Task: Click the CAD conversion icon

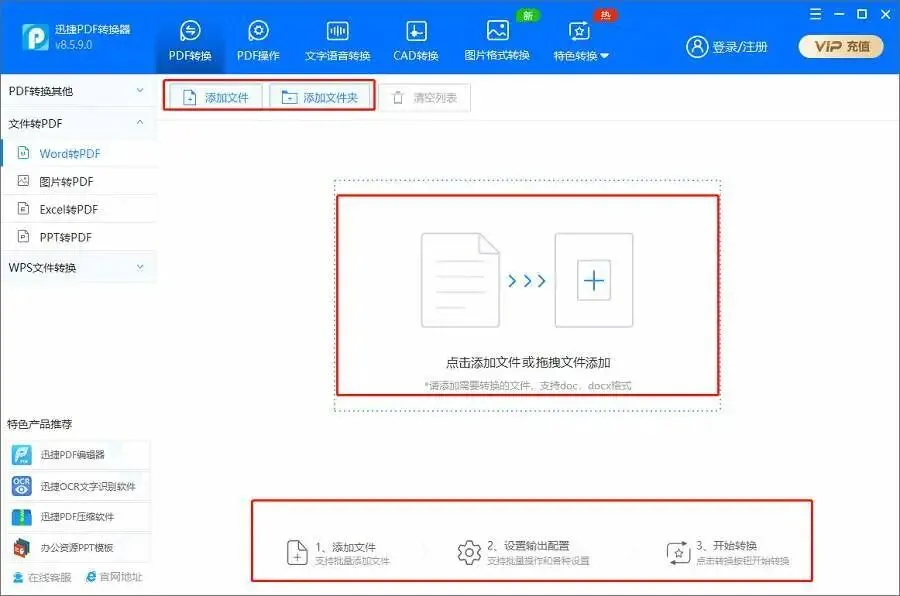Action: point(416,30)
